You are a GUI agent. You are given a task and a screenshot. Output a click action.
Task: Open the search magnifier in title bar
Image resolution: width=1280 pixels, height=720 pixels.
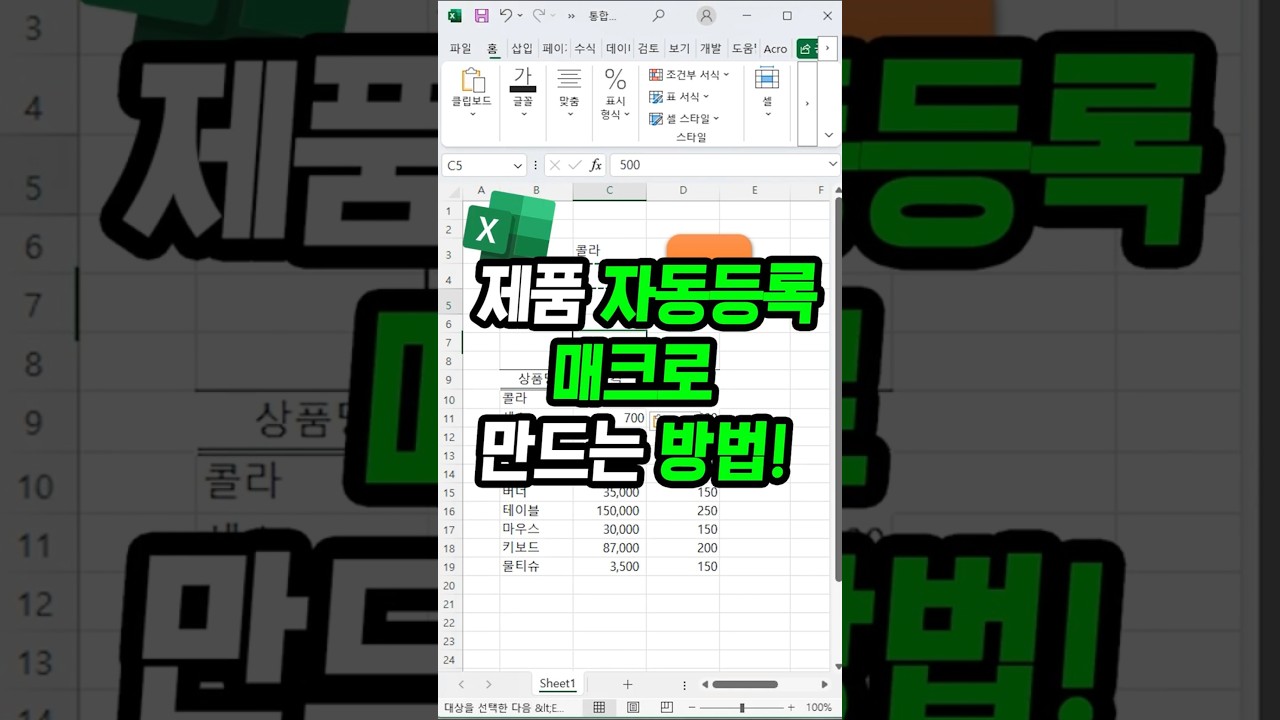pyautogui.click(x=658, y=16)
